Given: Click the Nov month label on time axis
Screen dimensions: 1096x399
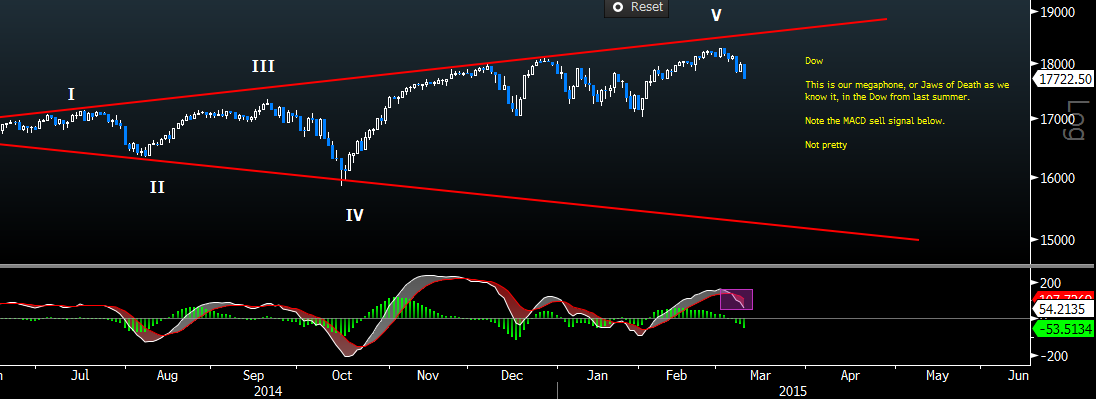Looking at the screenshot, I should (x=427, y=375).
